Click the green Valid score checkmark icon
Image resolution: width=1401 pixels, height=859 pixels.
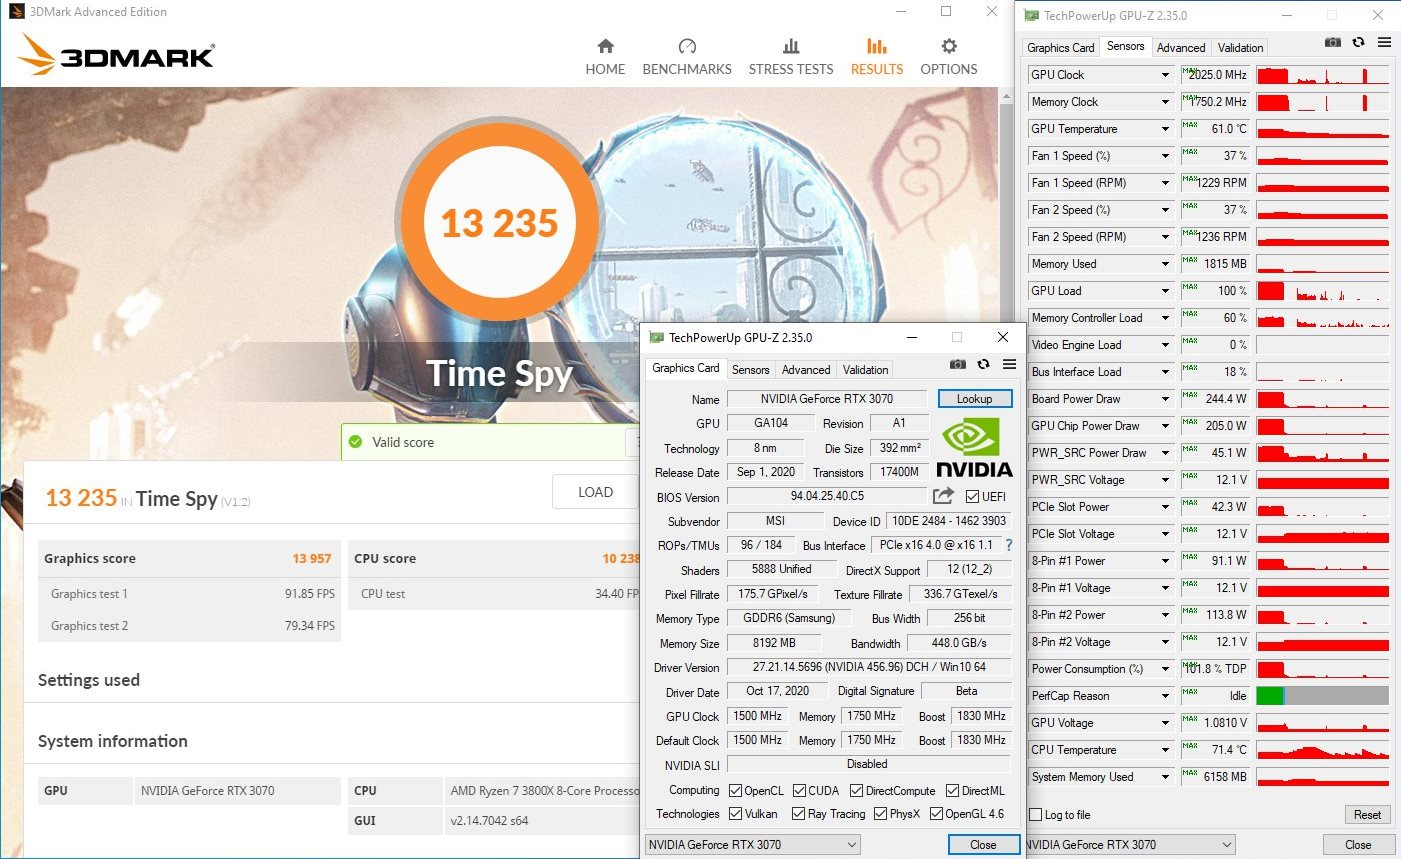355,442
